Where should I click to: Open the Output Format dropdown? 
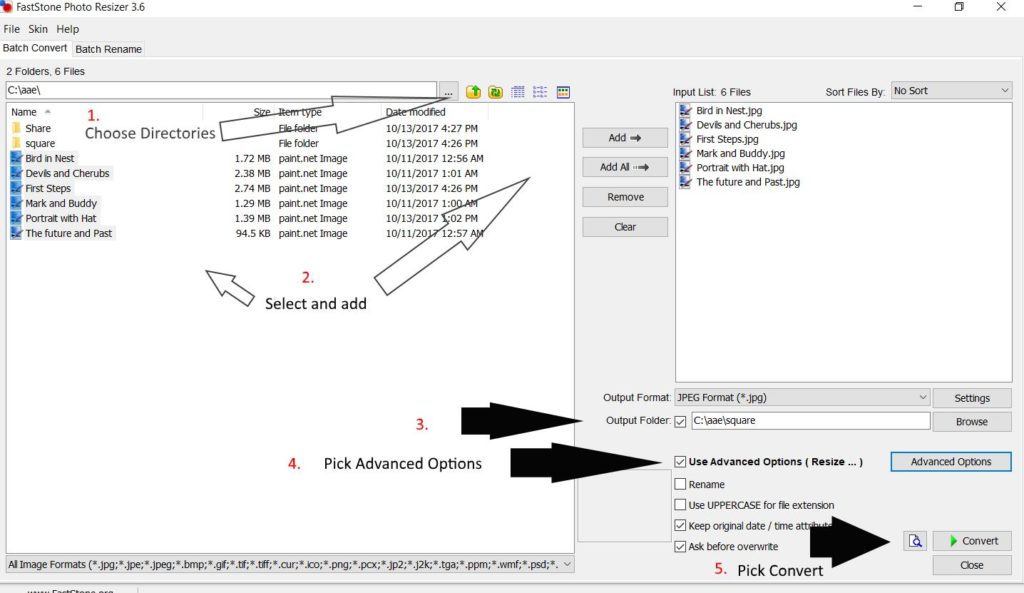pyautogui.click(x=802, y=397)
